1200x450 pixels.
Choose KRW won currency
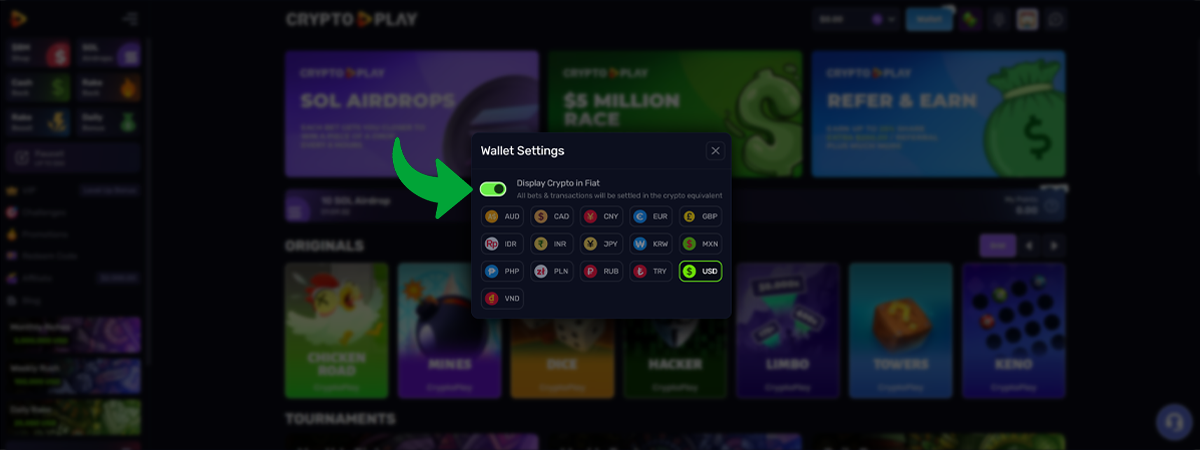(x=650, y=243)
